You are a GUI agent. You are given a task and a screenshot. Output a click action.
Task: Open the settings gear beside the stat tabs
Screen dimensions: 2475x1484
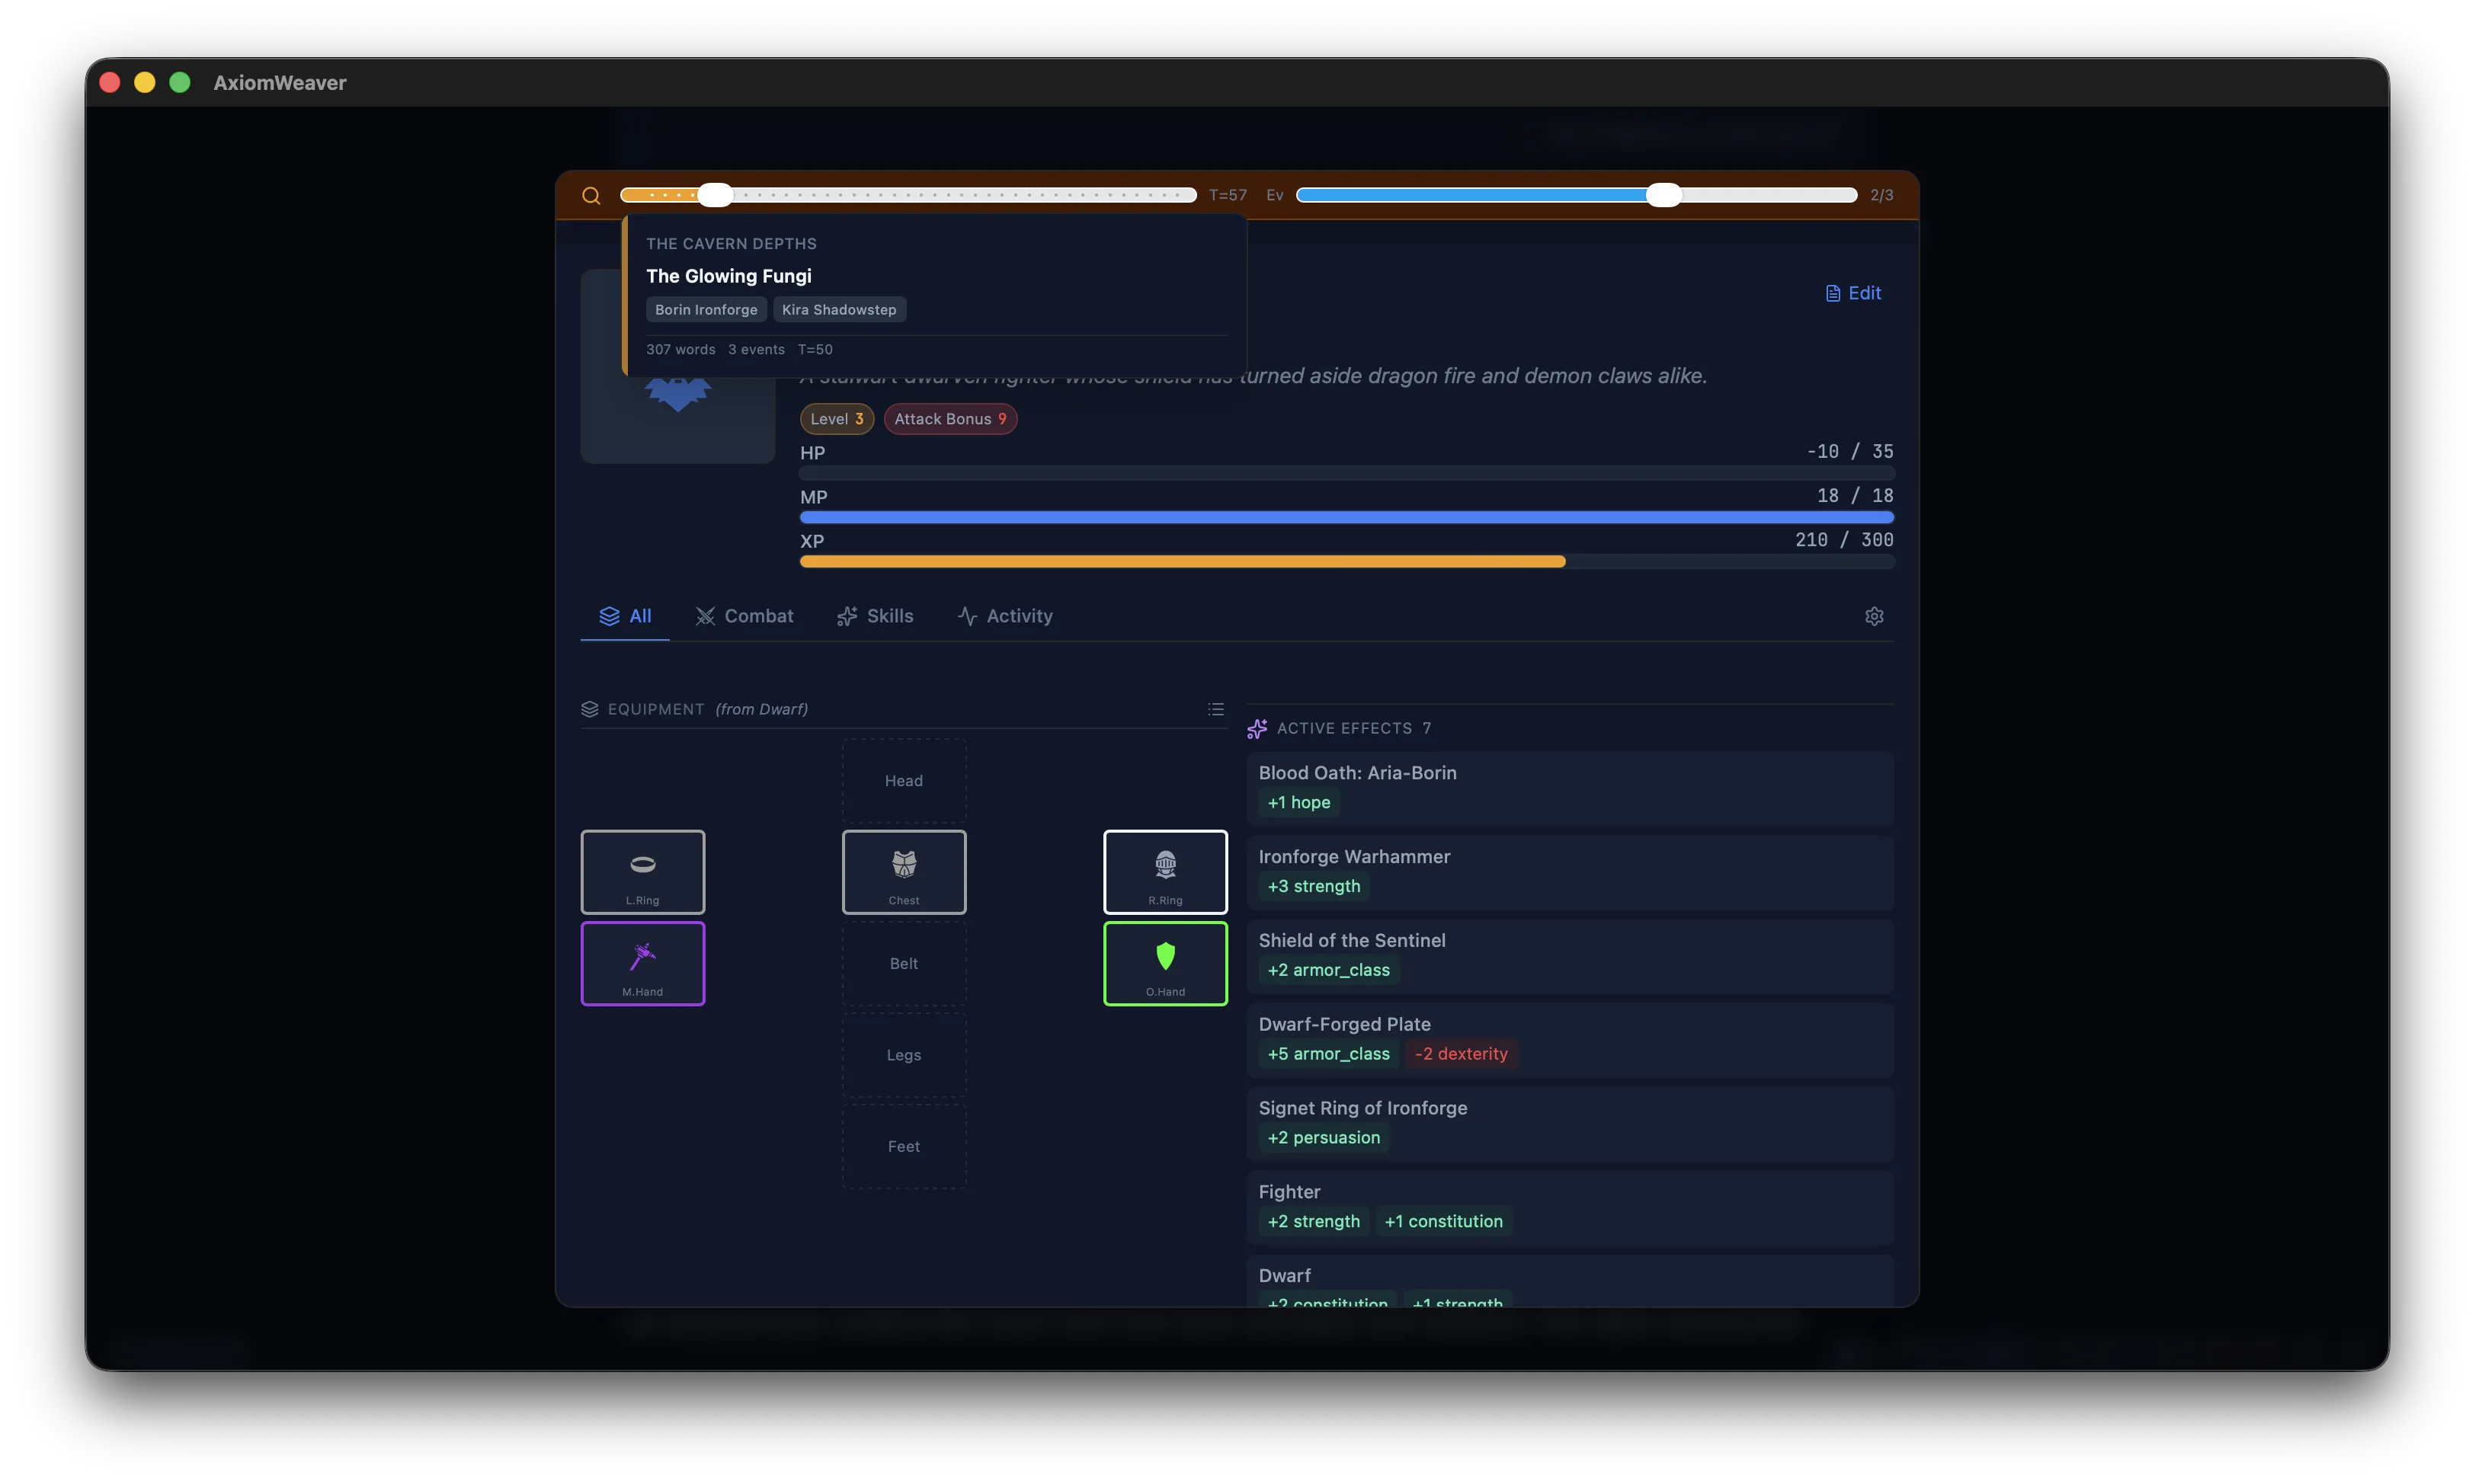coord(1874,616)
